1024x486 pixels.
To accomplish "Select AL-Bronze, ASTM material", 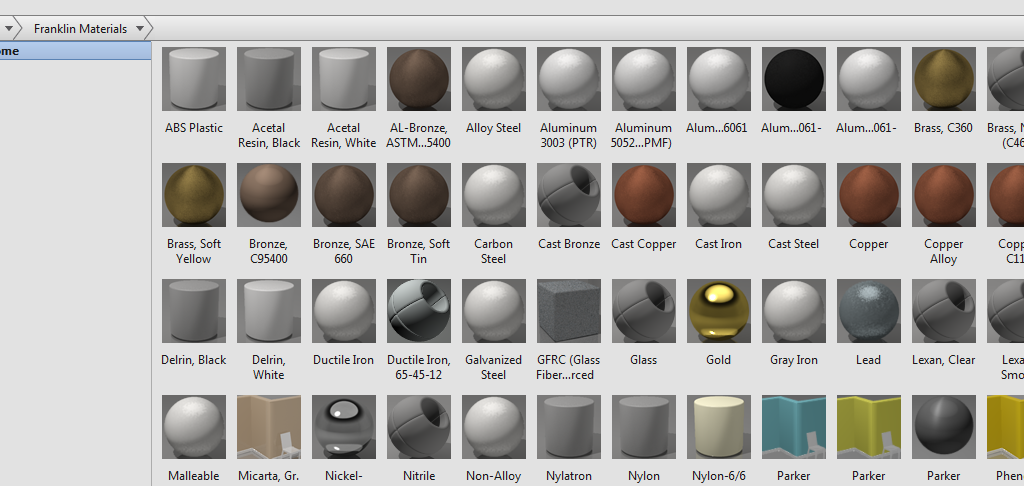I will [x=419, y=78].
